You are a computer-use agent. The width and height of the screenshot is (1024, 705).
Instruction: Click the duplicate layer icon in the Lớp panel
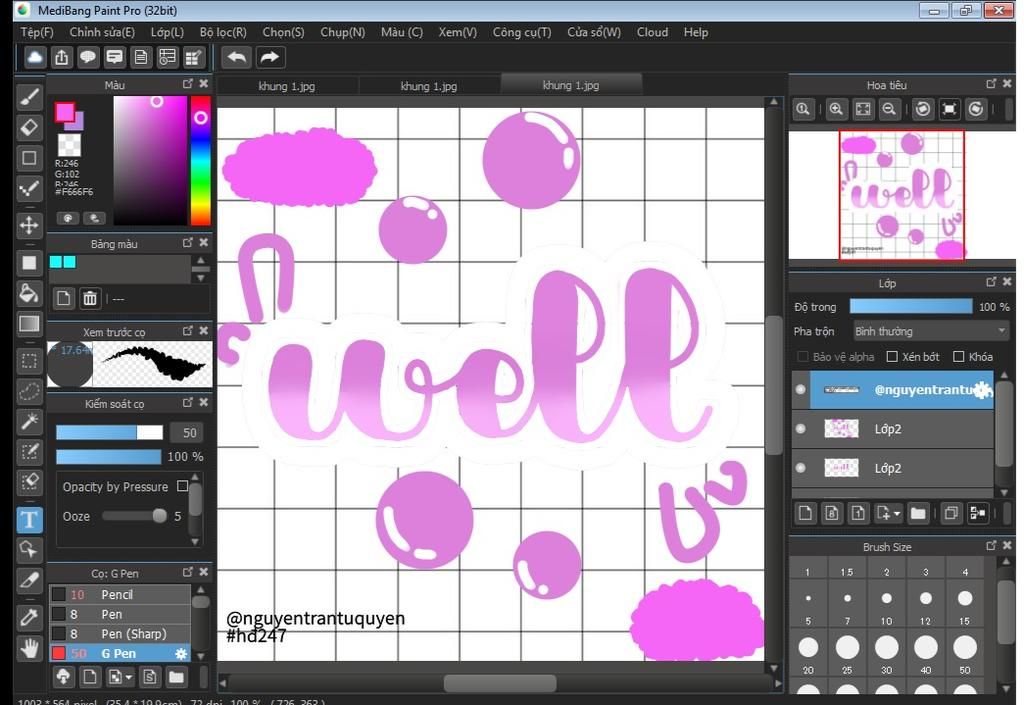(951, 513)
